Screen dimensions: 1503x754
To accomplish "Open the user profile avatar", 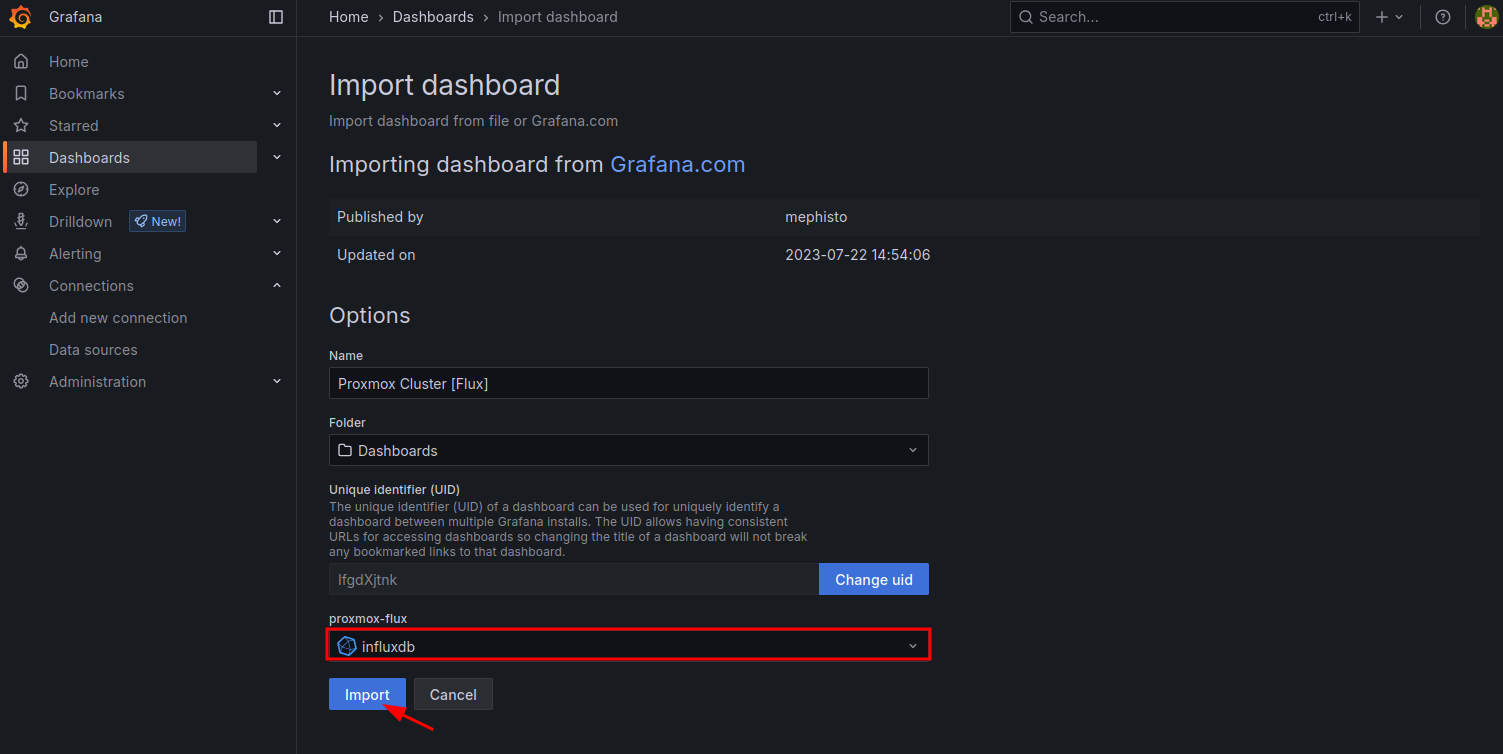I will (x=1486, y=17).
